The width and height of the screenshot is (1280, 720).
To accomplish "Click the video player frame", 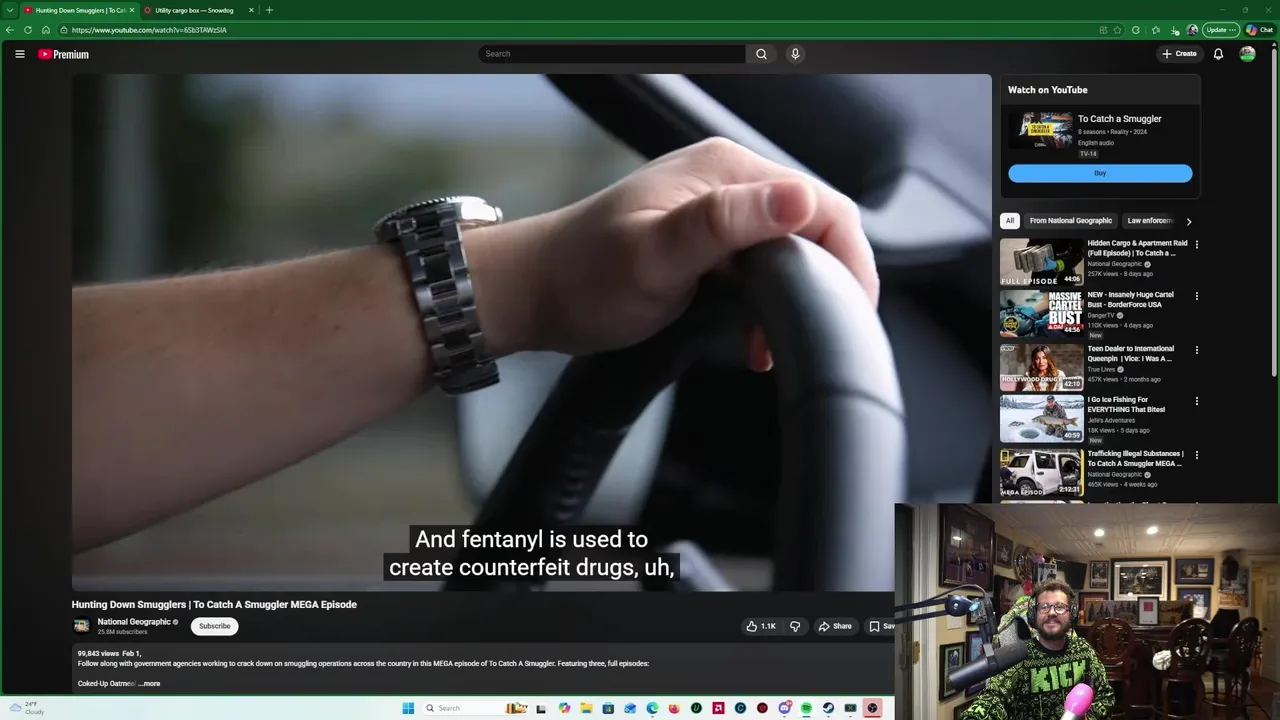I will (531, 332).
